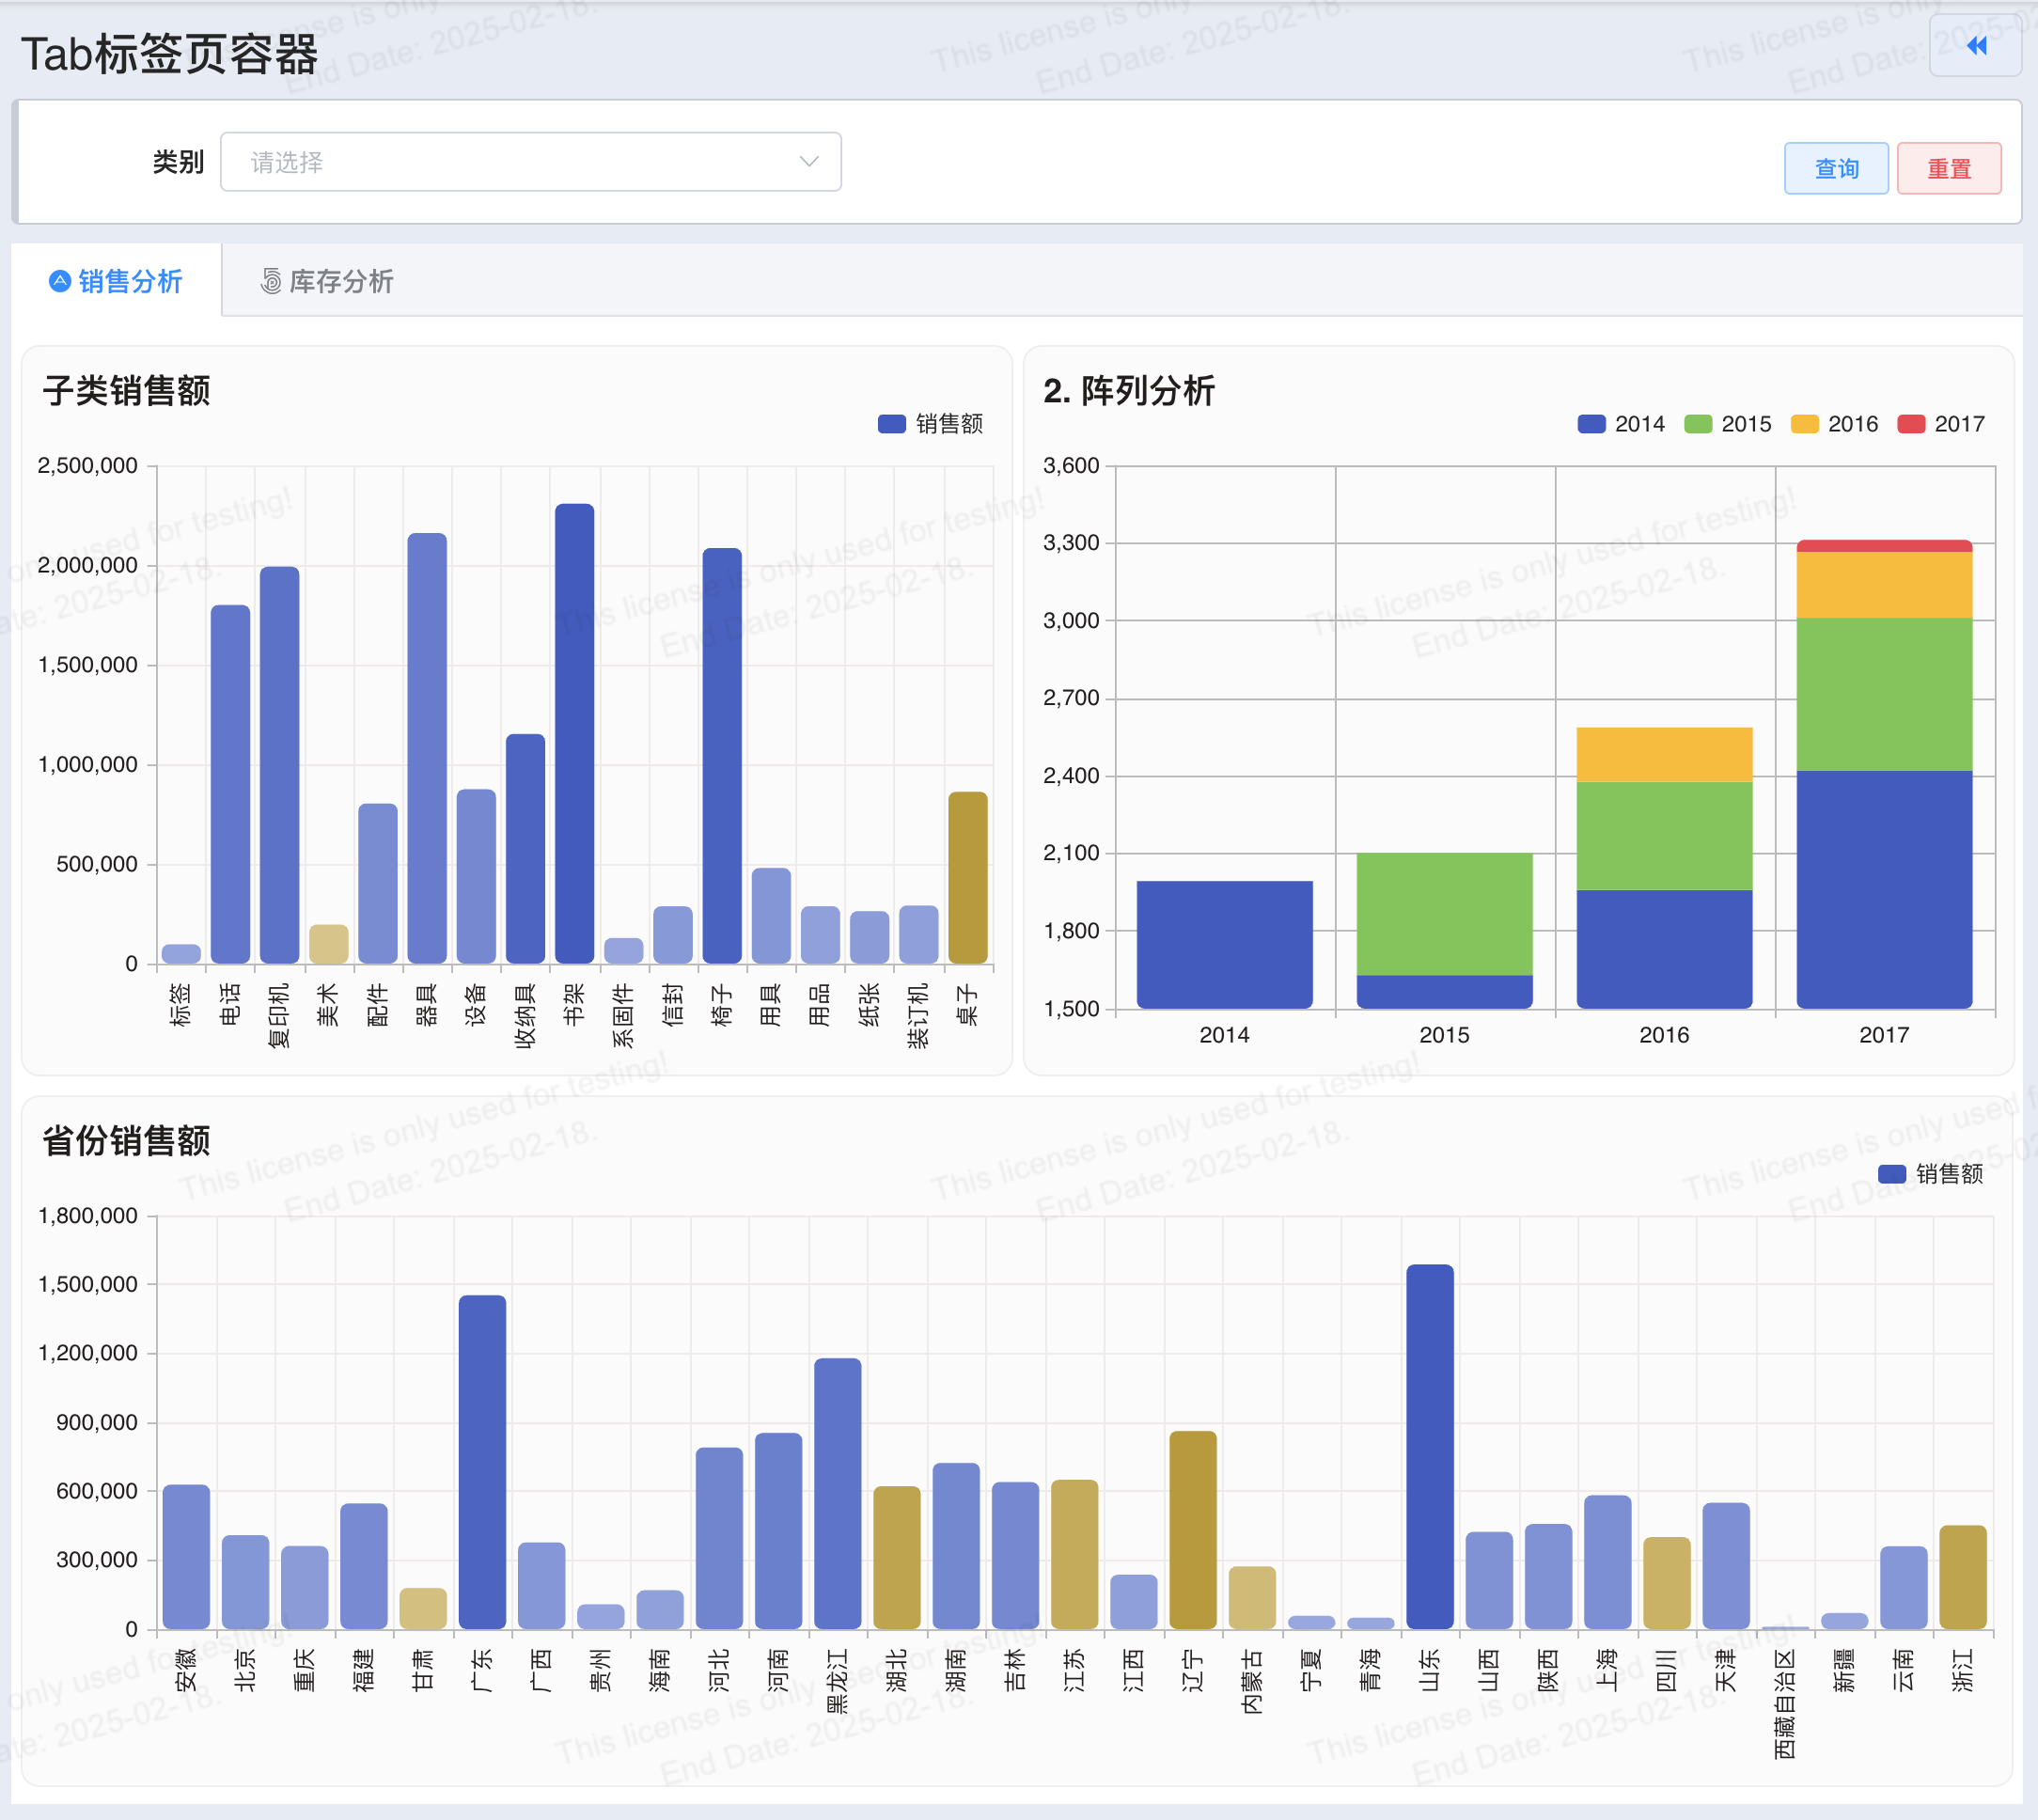Expand 类别 select chevron arrow
Viewport: 2038px width, 1820px height.
(809, 162)
